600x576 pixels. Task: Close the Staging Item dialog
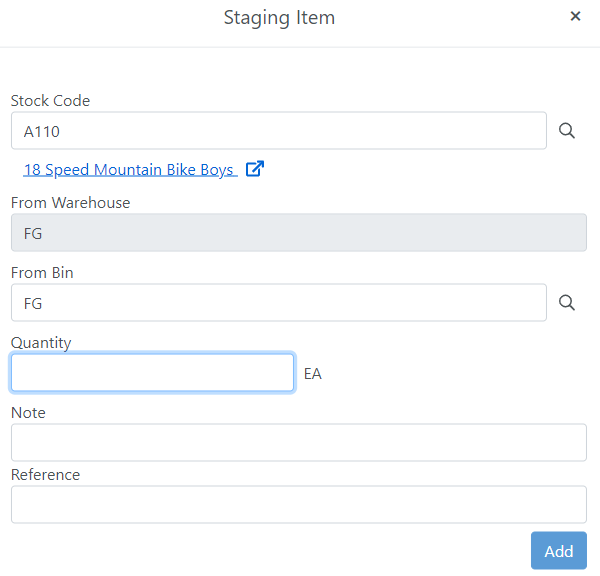(x=575, y=16)
